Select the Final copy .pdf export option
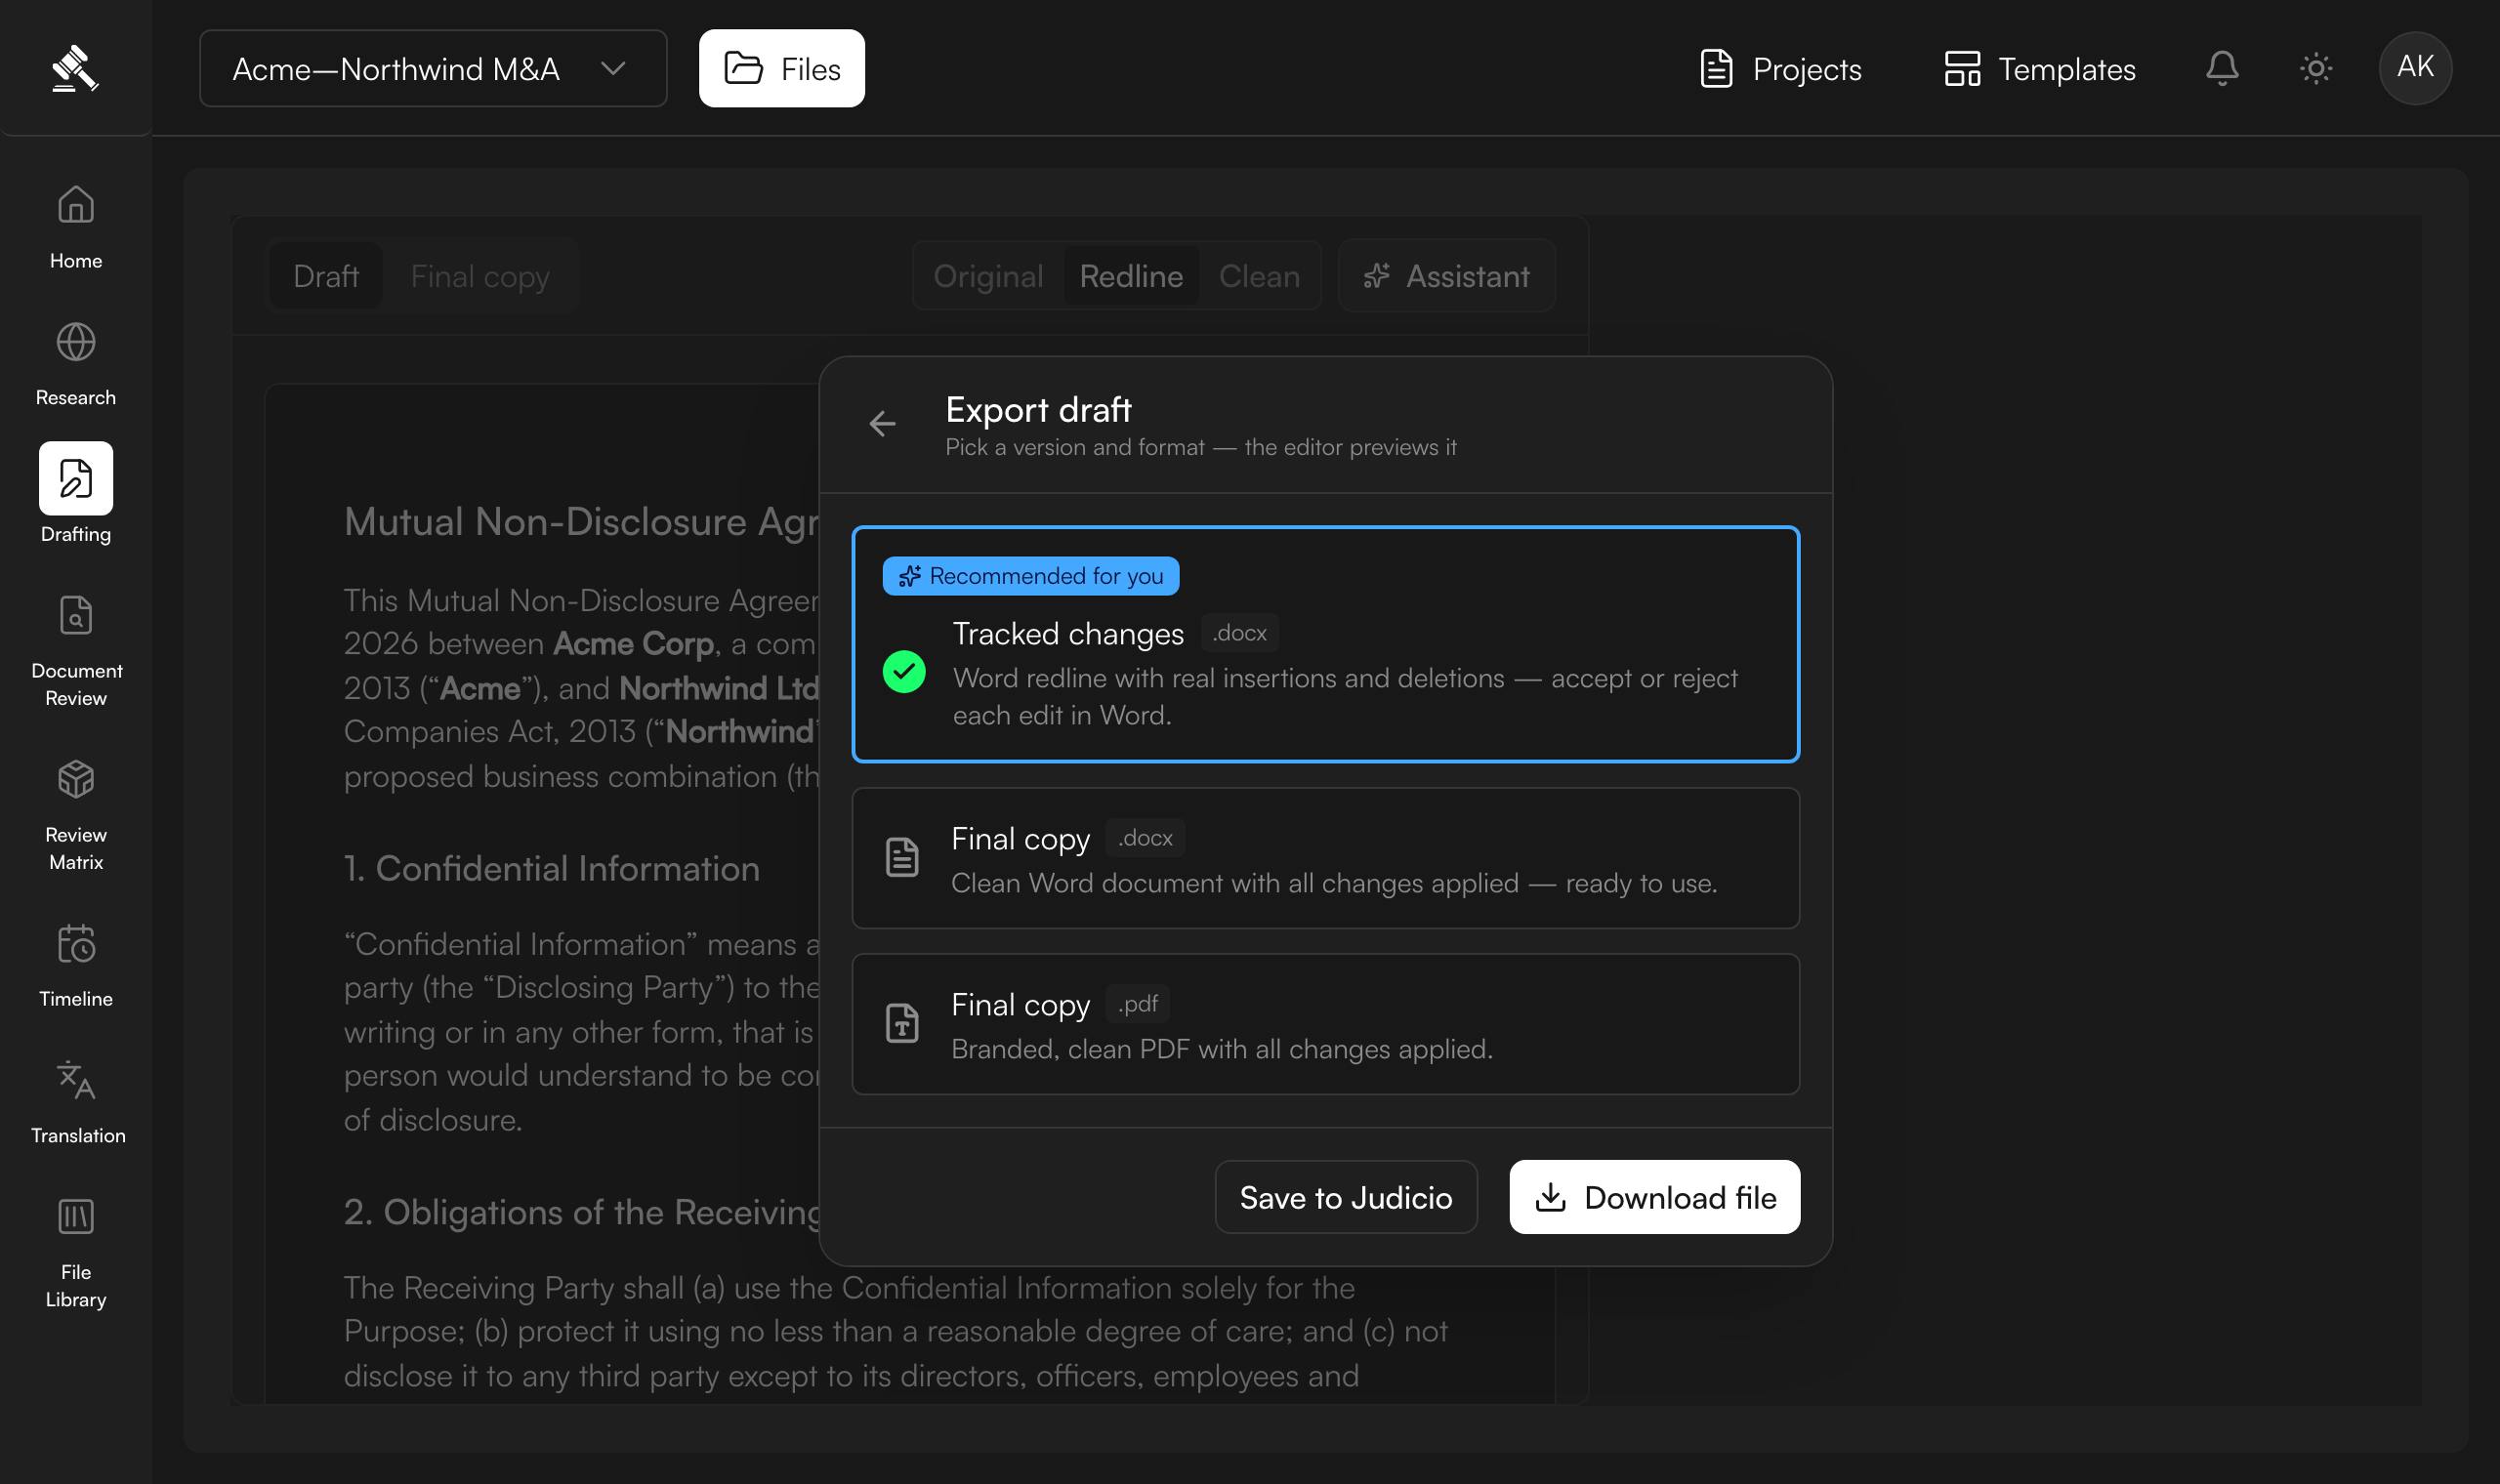 pos(1325,1024)
